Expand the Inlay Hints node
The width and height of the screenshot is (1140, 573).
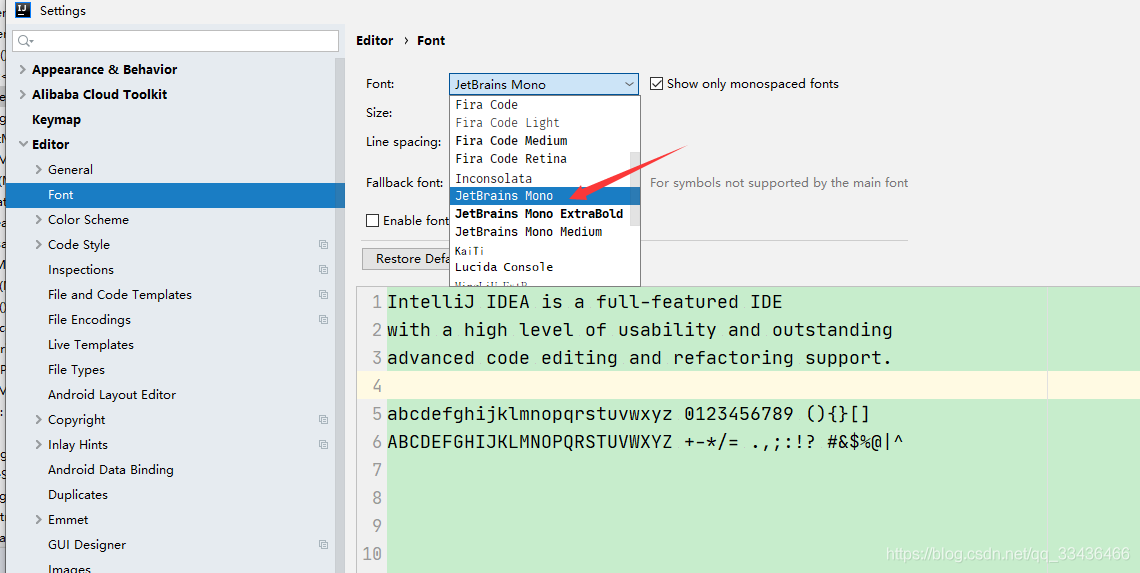(x=39, y=445)
